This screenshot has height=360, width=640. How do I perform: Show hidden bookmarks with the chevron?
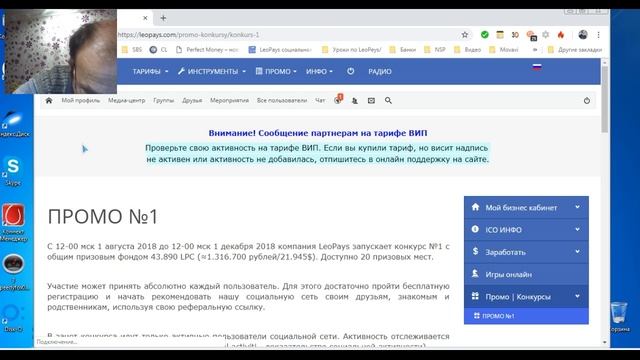535,50
